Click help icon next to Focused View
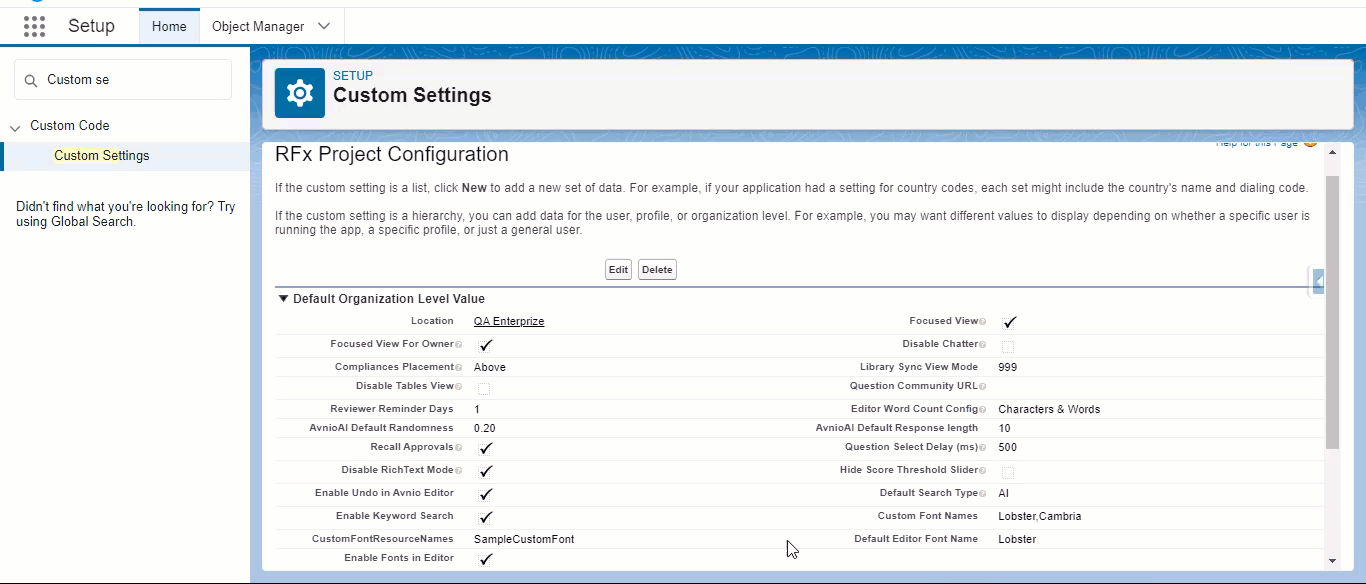The image size is (1366, 584). point(982,322)
